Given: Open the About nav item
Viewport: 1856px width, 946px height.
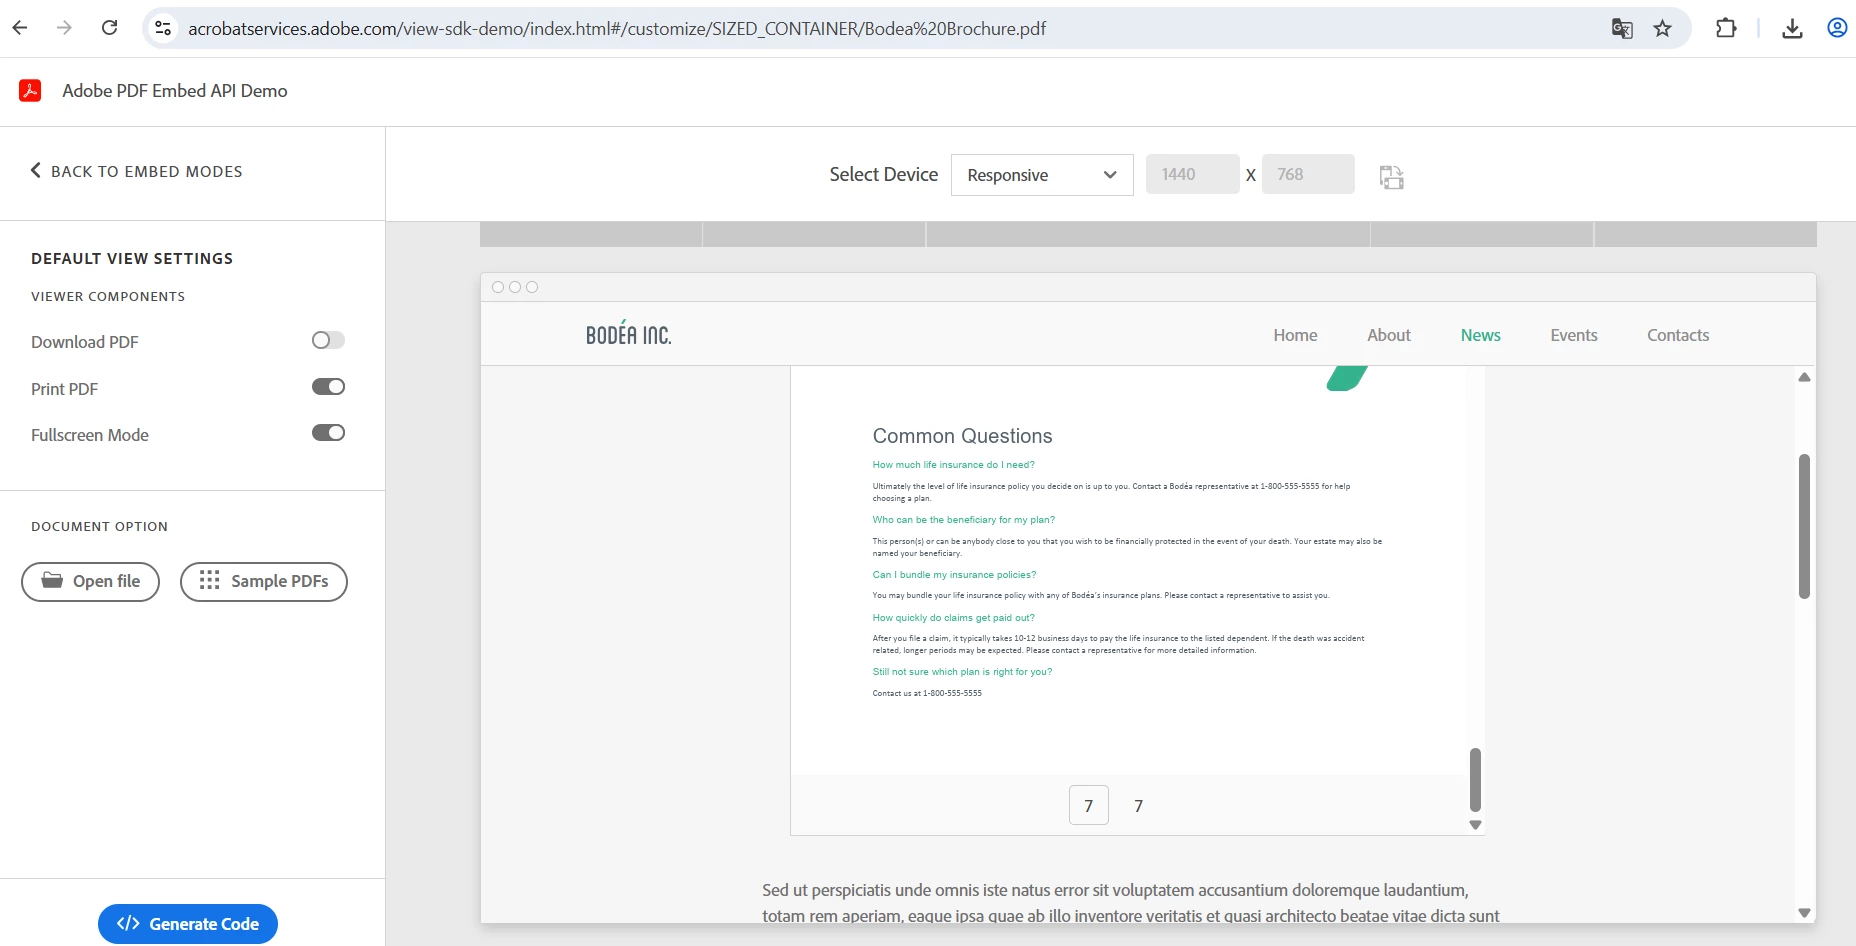Looking at the screenshot, I should coord(1389,335).
